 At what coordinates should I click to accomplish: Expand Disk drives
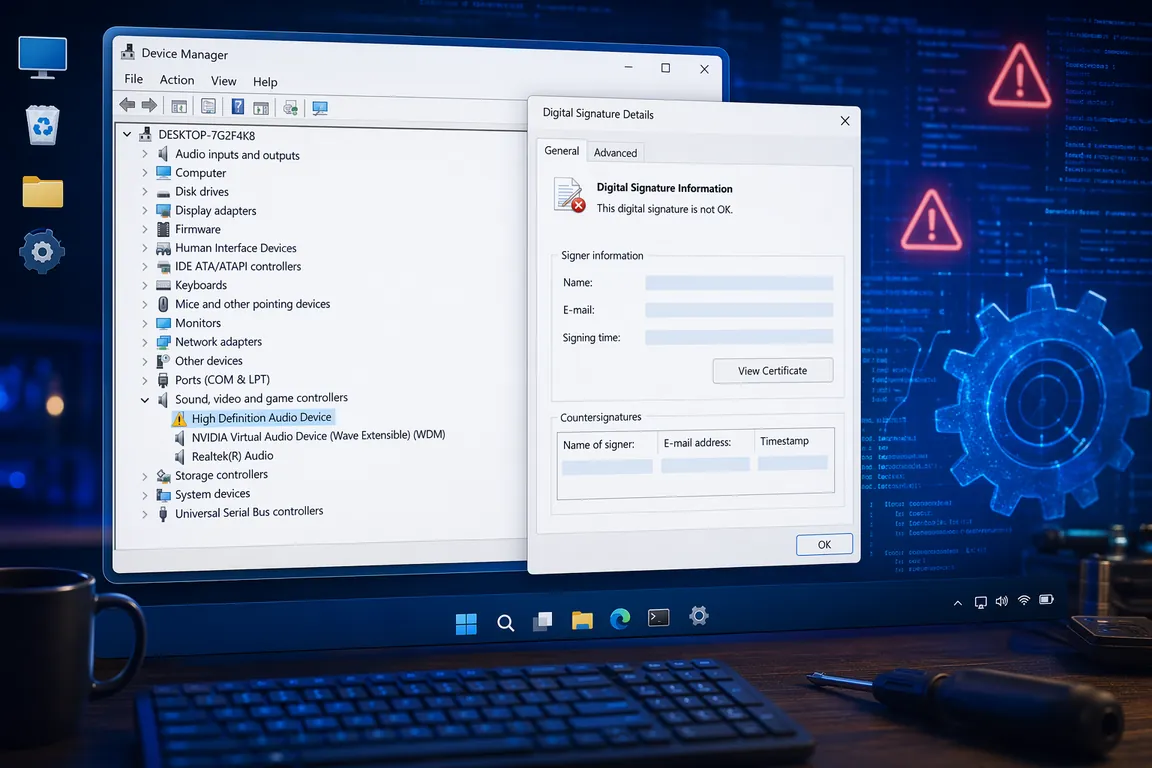145,191
